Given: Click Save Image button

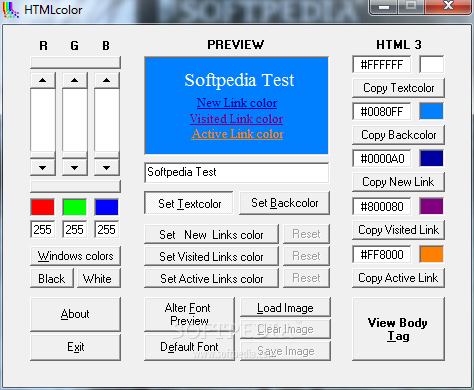Looking at the screenshot, I should tap(285, 351).
